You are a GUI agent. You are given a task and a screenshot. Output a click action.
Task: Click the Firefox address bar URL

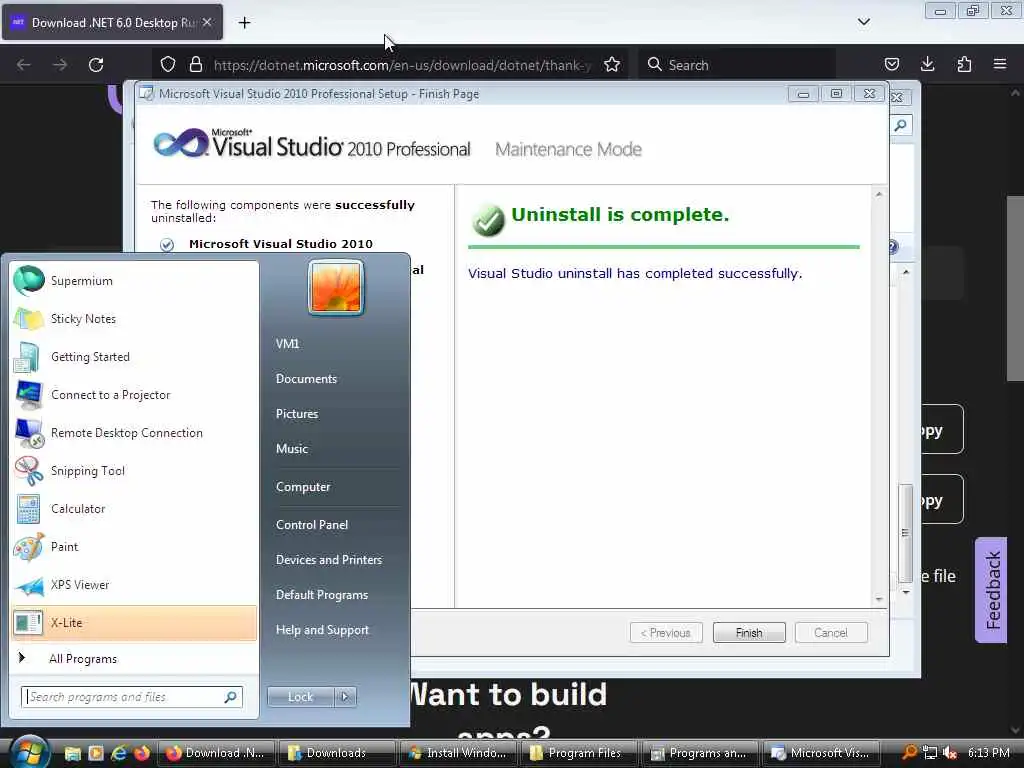[402, 65]
